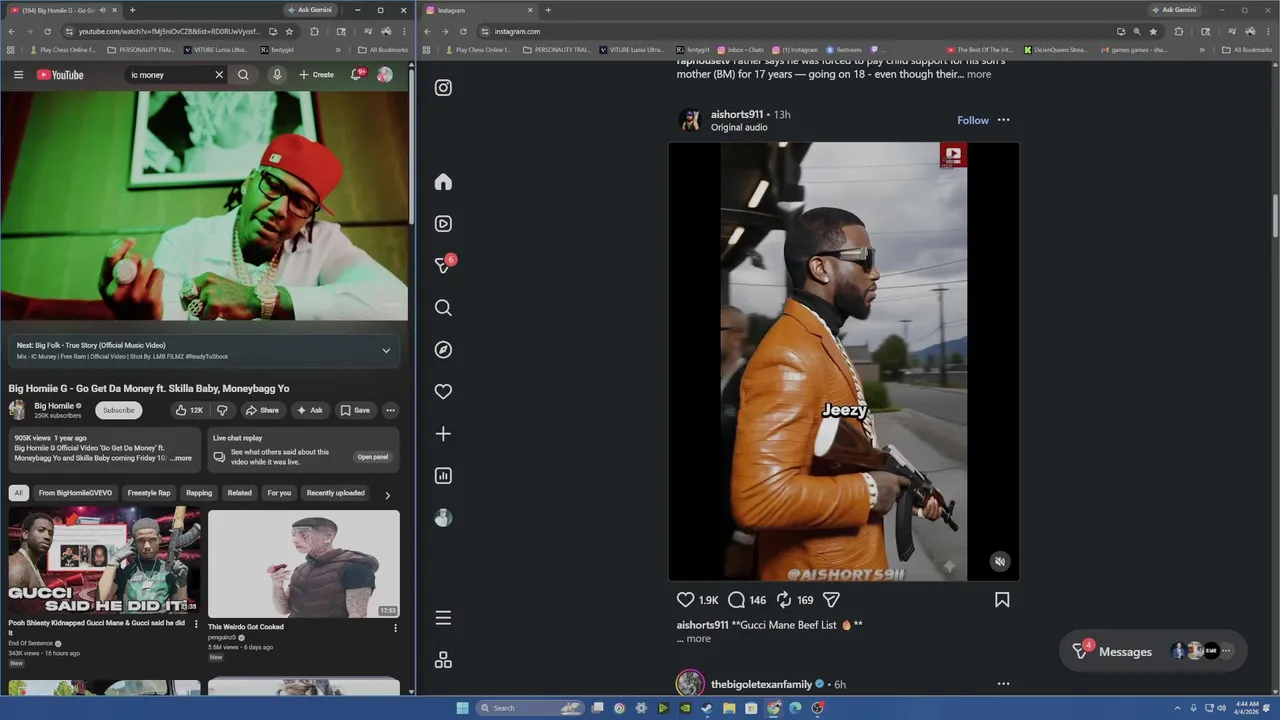Unmute the aishorts911 reel audio

[x=999, y=562]
